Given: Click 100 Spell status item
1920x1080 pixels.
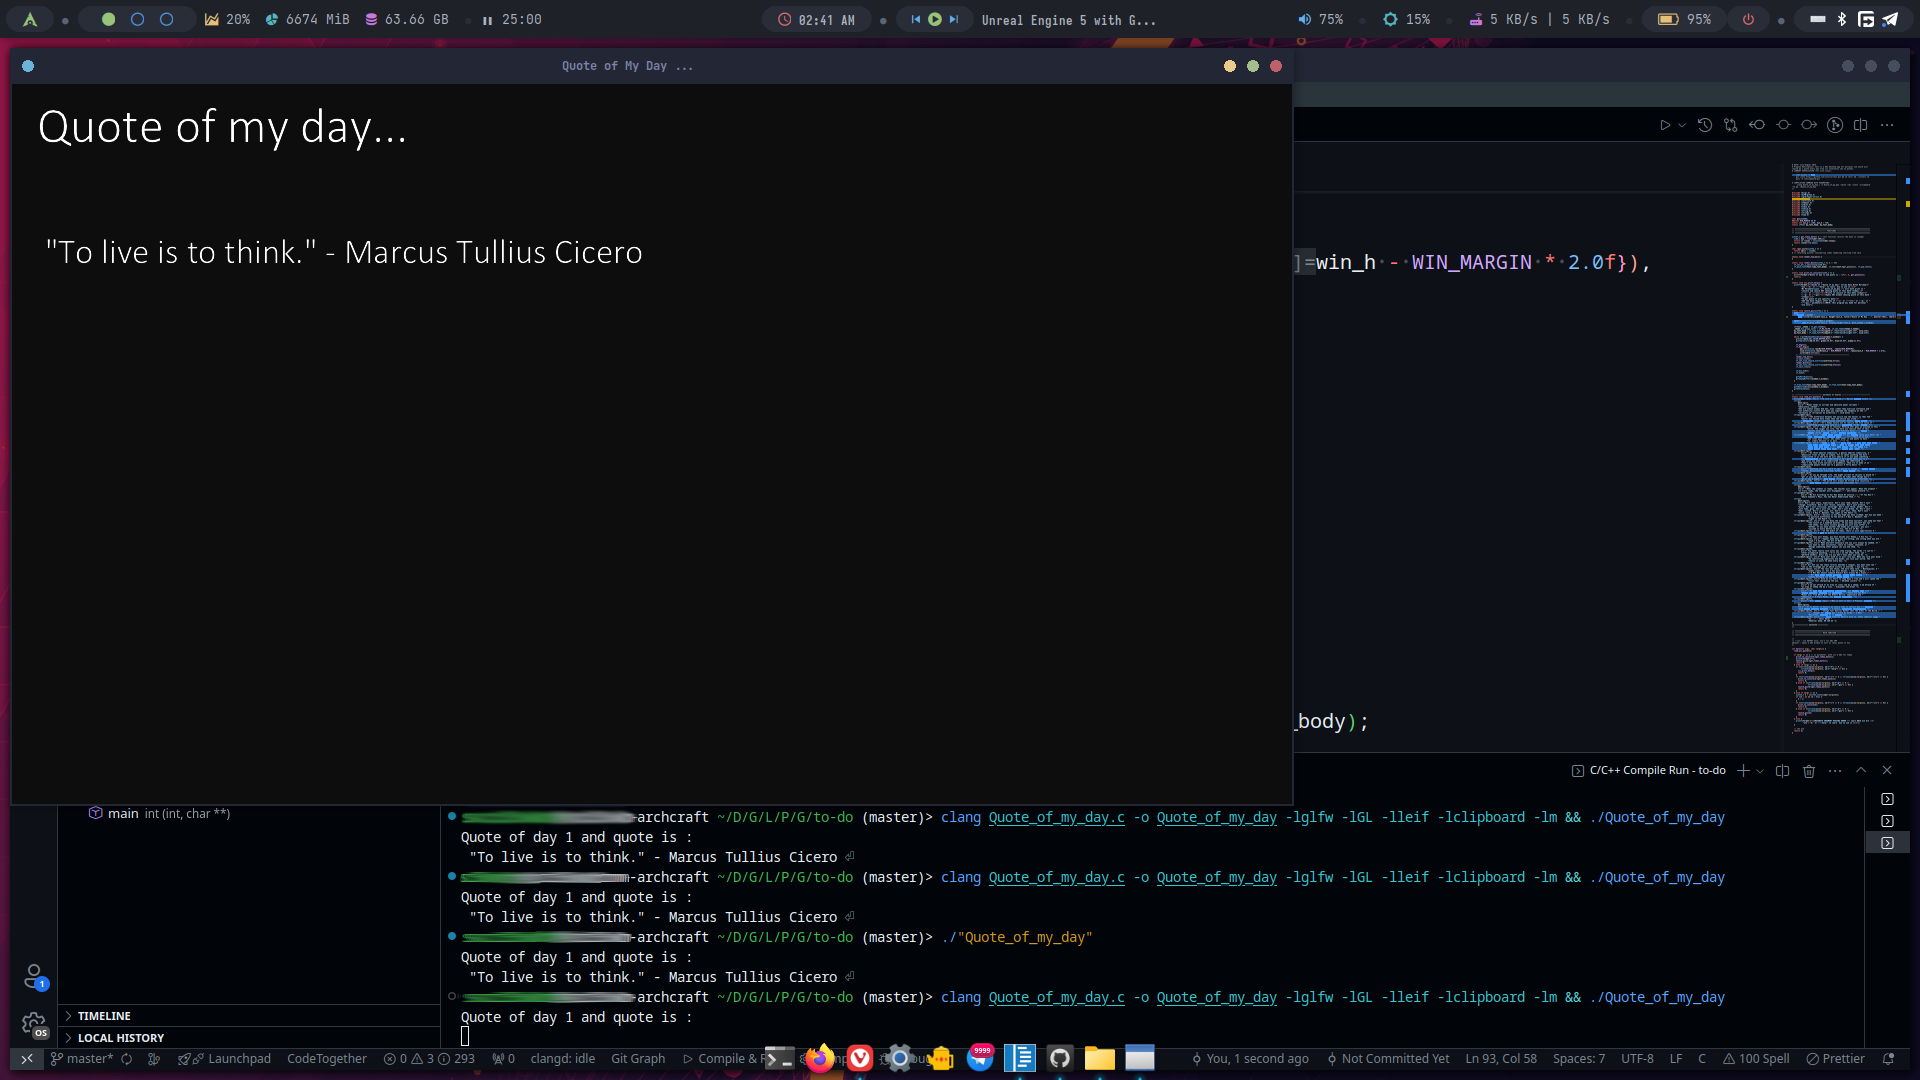Looking at the screenshot, I should click(x=1756, y=1058).
